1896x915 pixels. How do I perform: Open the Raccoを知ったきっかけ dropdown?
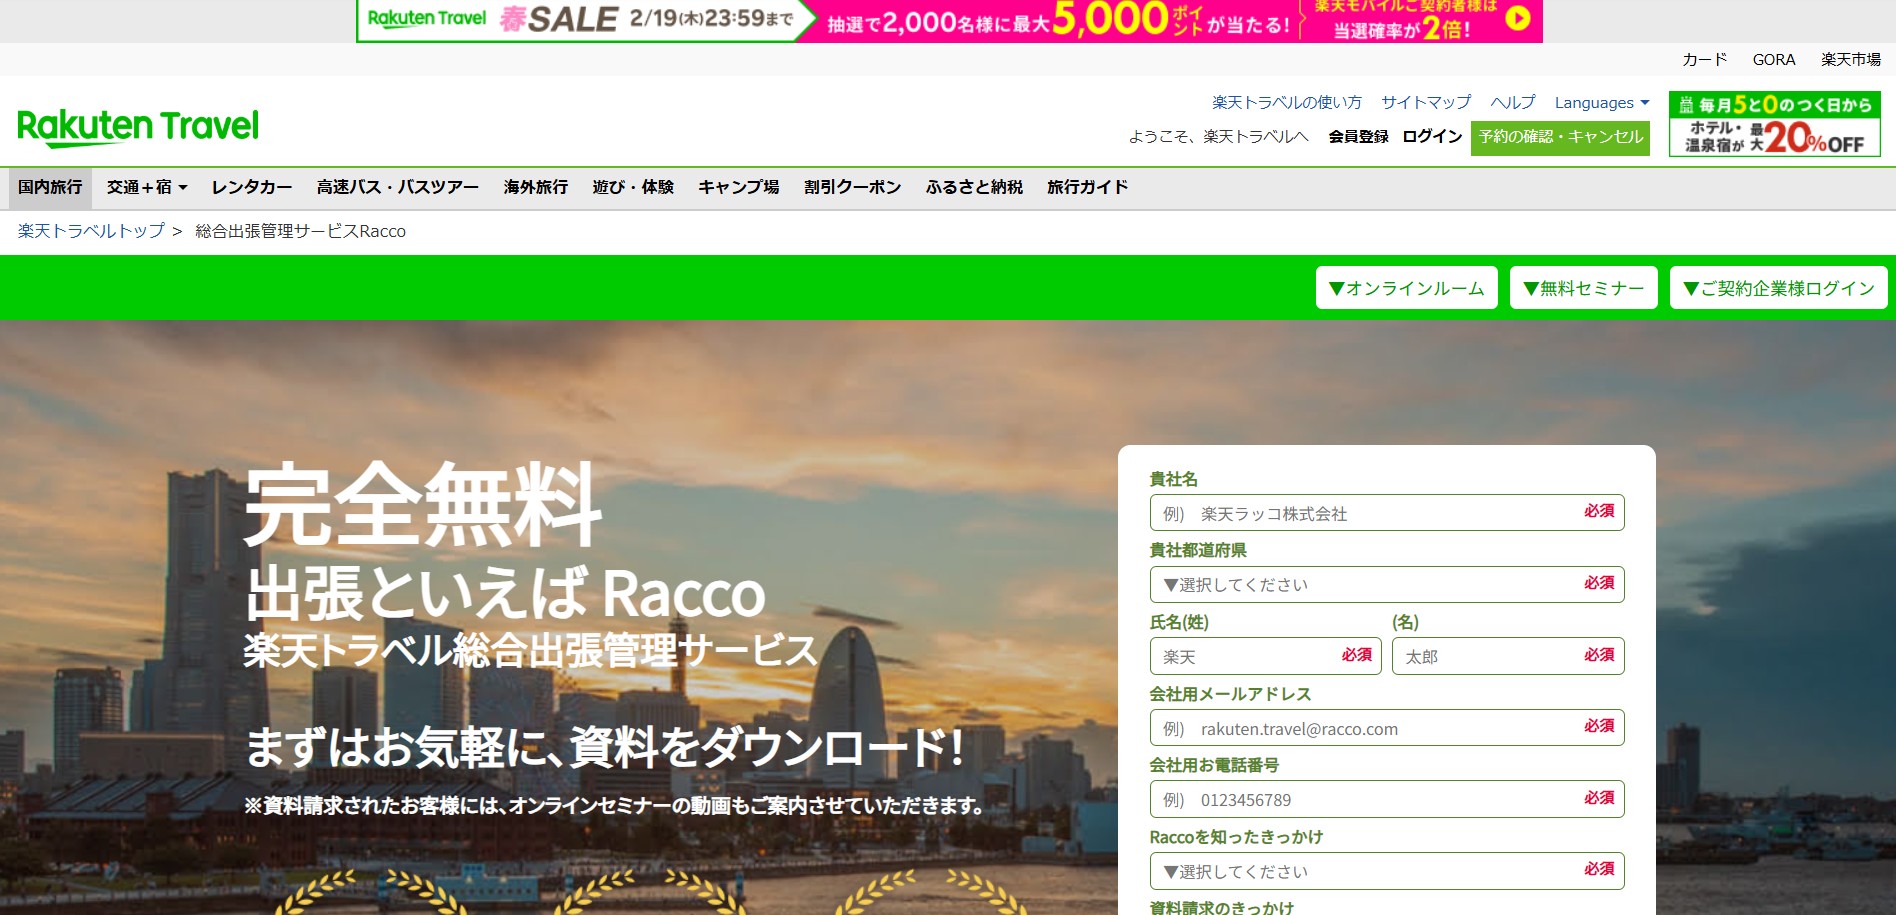(x=1387, y=871)
